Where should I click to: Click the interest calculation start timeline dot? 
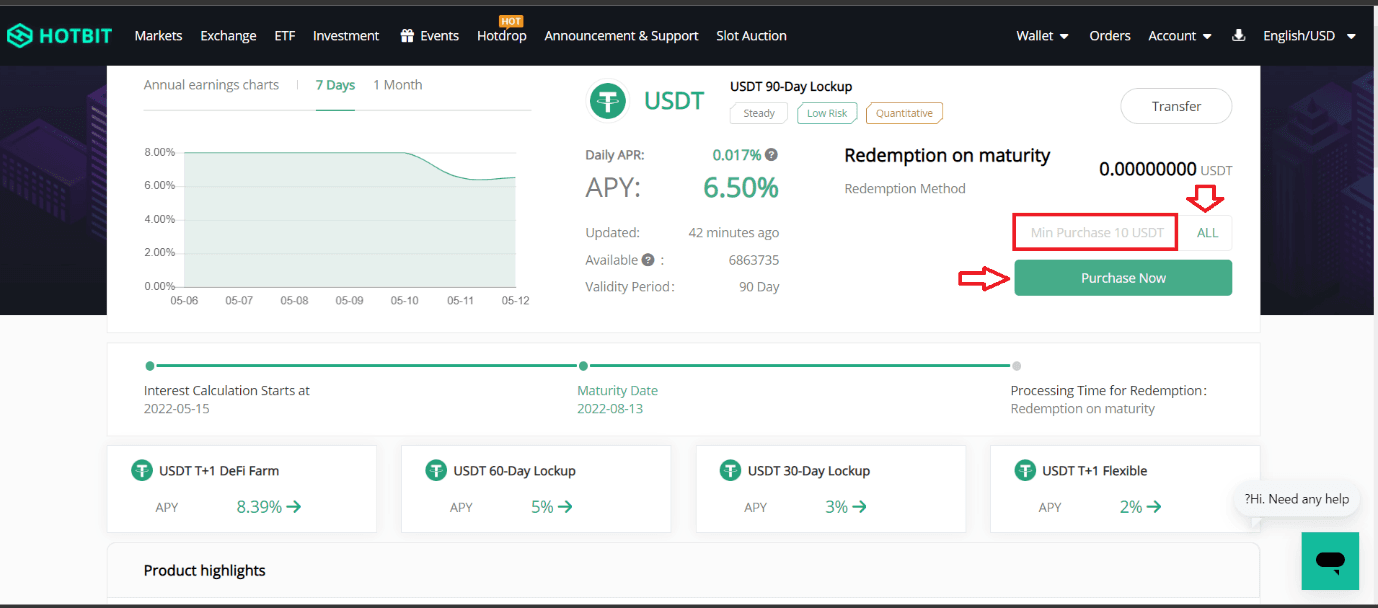(150, 366)
